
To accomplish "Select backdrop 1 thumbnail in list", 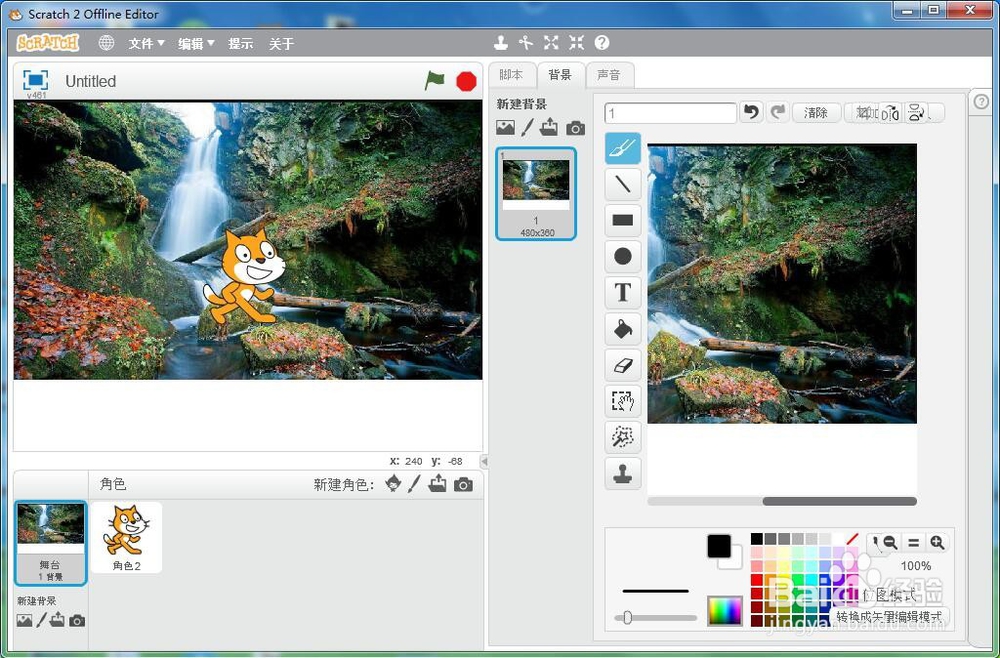I will (536, 193).
